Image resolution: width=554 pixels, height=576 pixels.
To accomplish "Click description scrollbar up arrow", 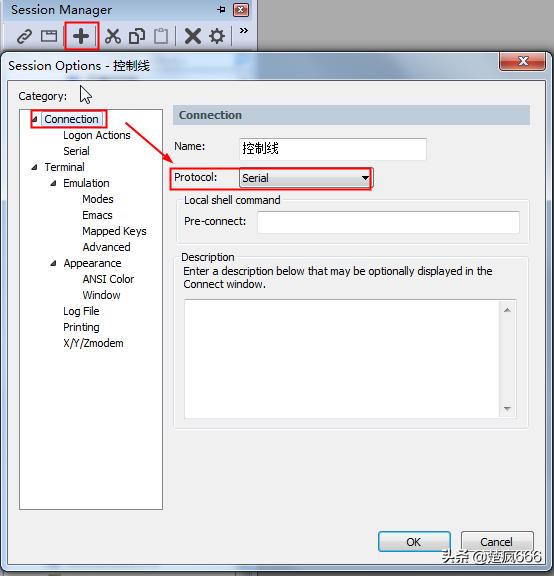I will pos(507,310).
